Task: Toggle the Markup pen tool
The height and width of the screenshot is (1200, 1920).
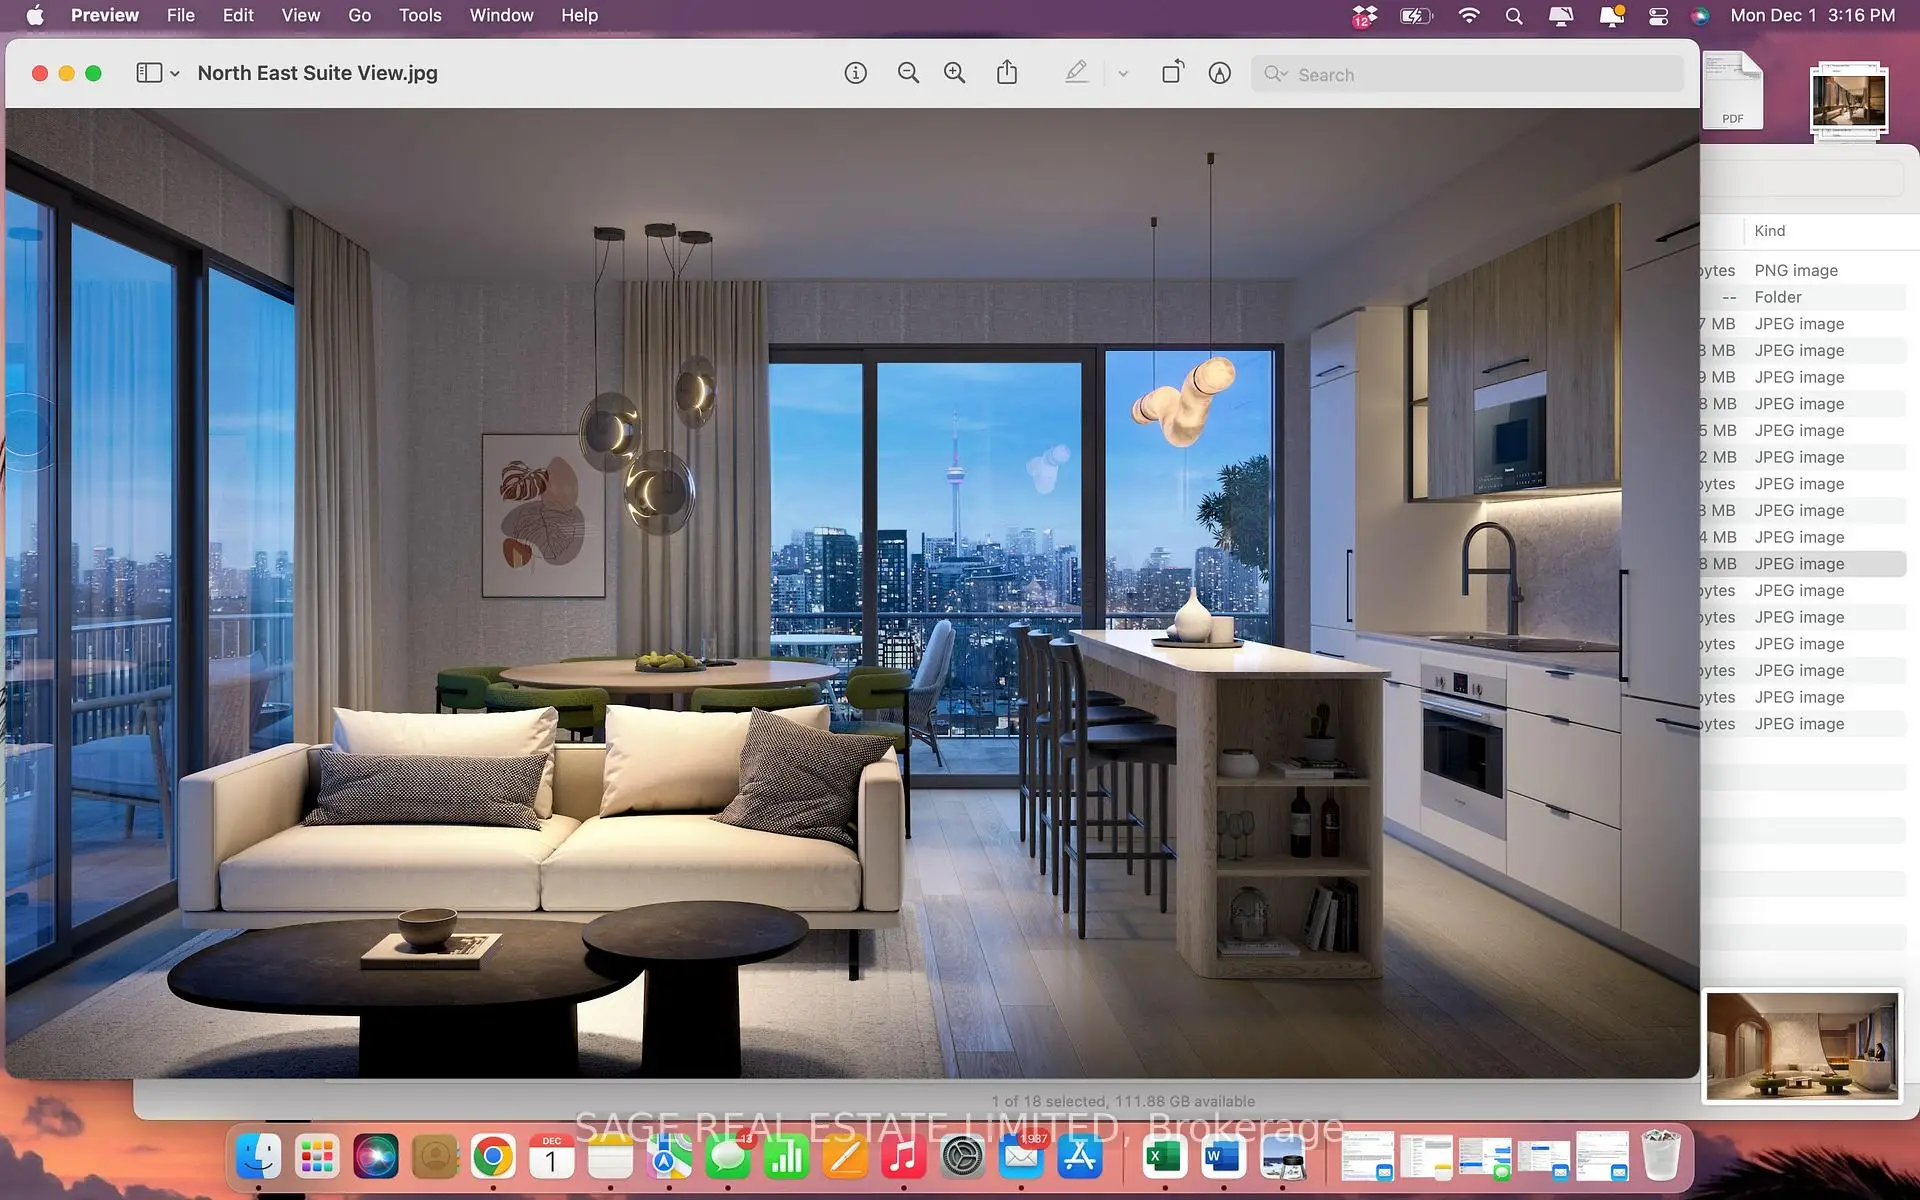Action: click(1076, 73)
